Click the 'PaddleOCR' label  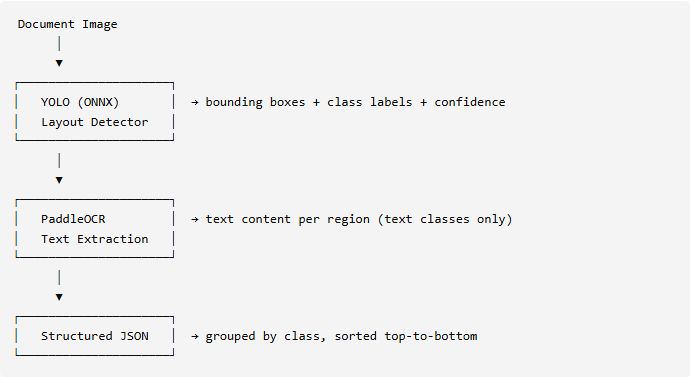tap(73, 219)
